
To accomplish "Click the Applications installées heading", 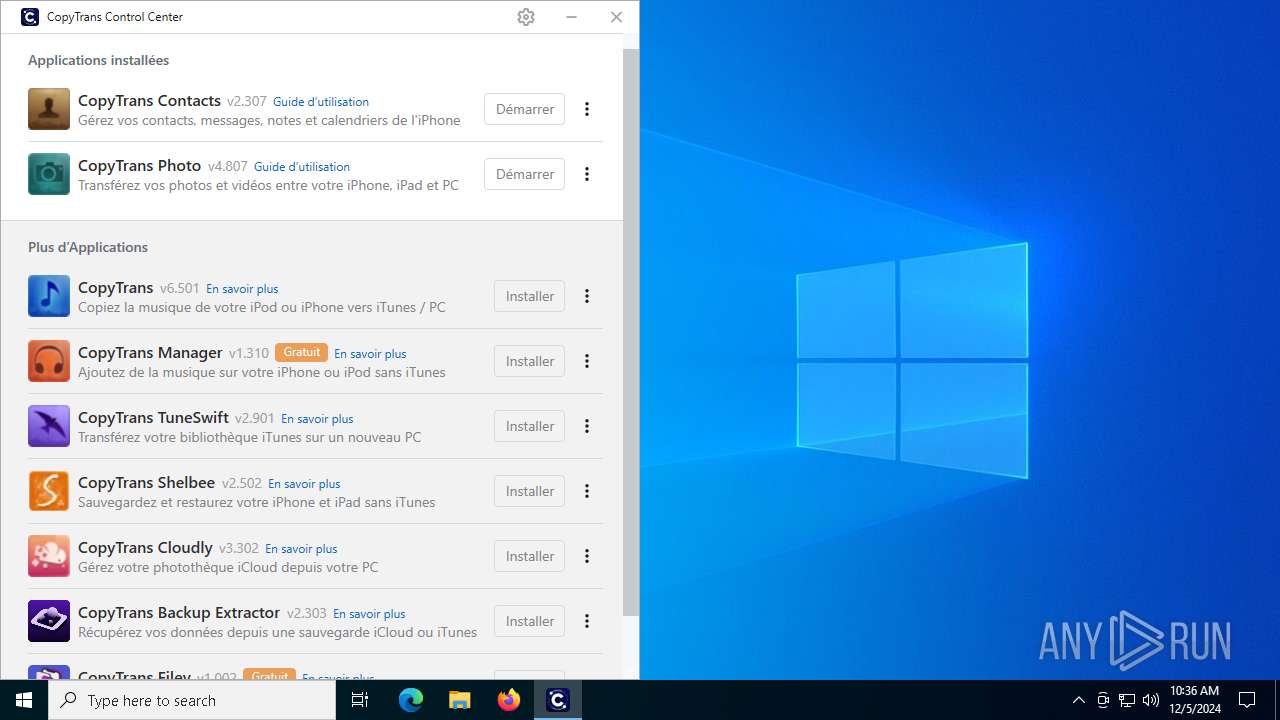I will coord(98,60).
